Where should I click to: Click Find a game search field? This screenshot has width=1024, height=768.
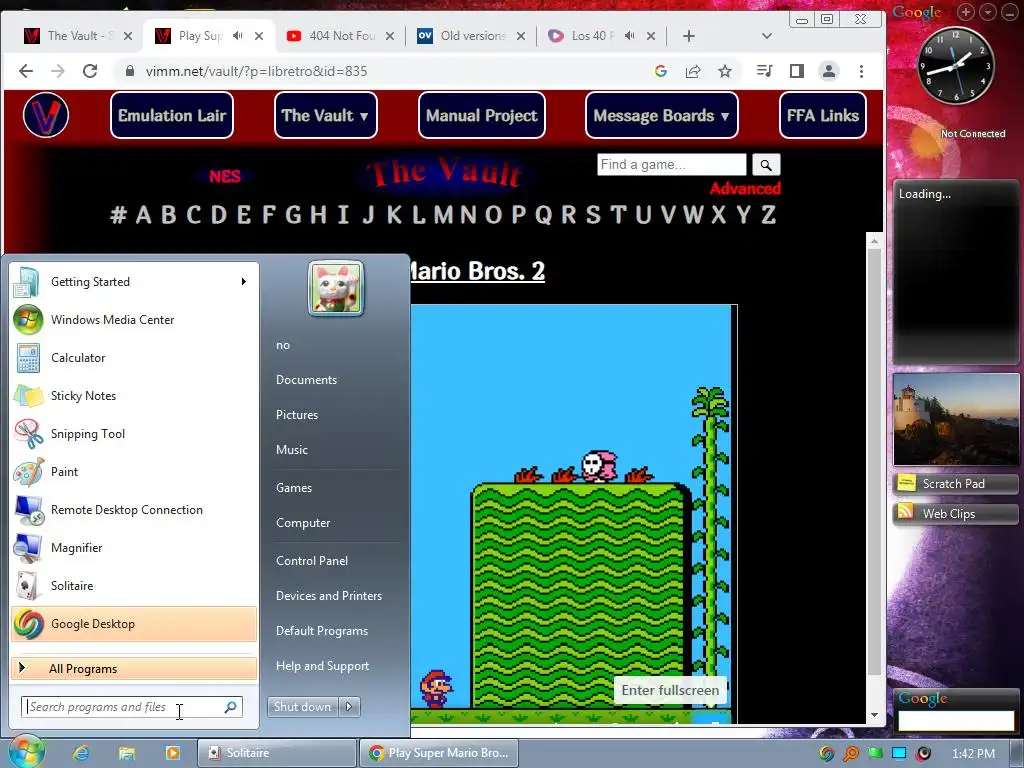[x=671, y=165]
